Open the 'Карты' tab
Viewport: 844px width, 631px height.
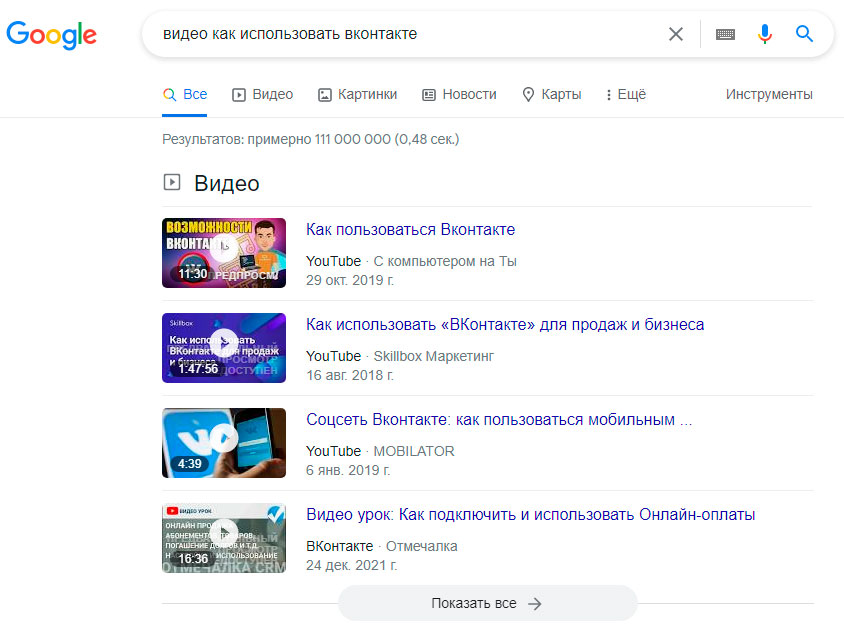[552, 94]
